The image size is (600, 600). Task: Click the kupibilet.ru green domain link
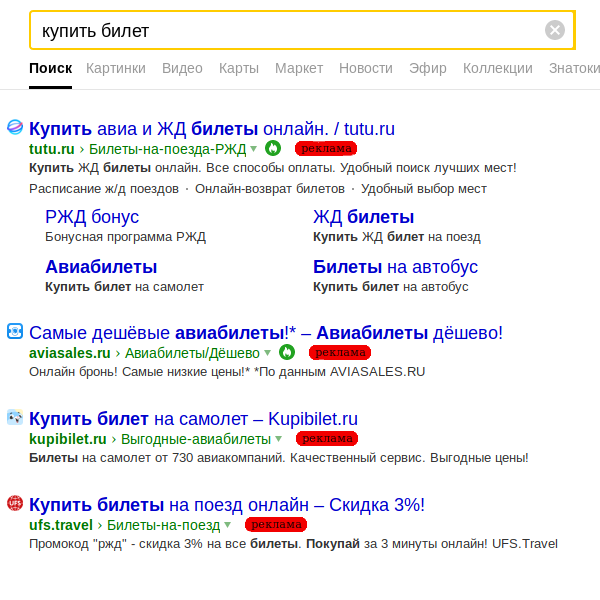click(68, 439)
